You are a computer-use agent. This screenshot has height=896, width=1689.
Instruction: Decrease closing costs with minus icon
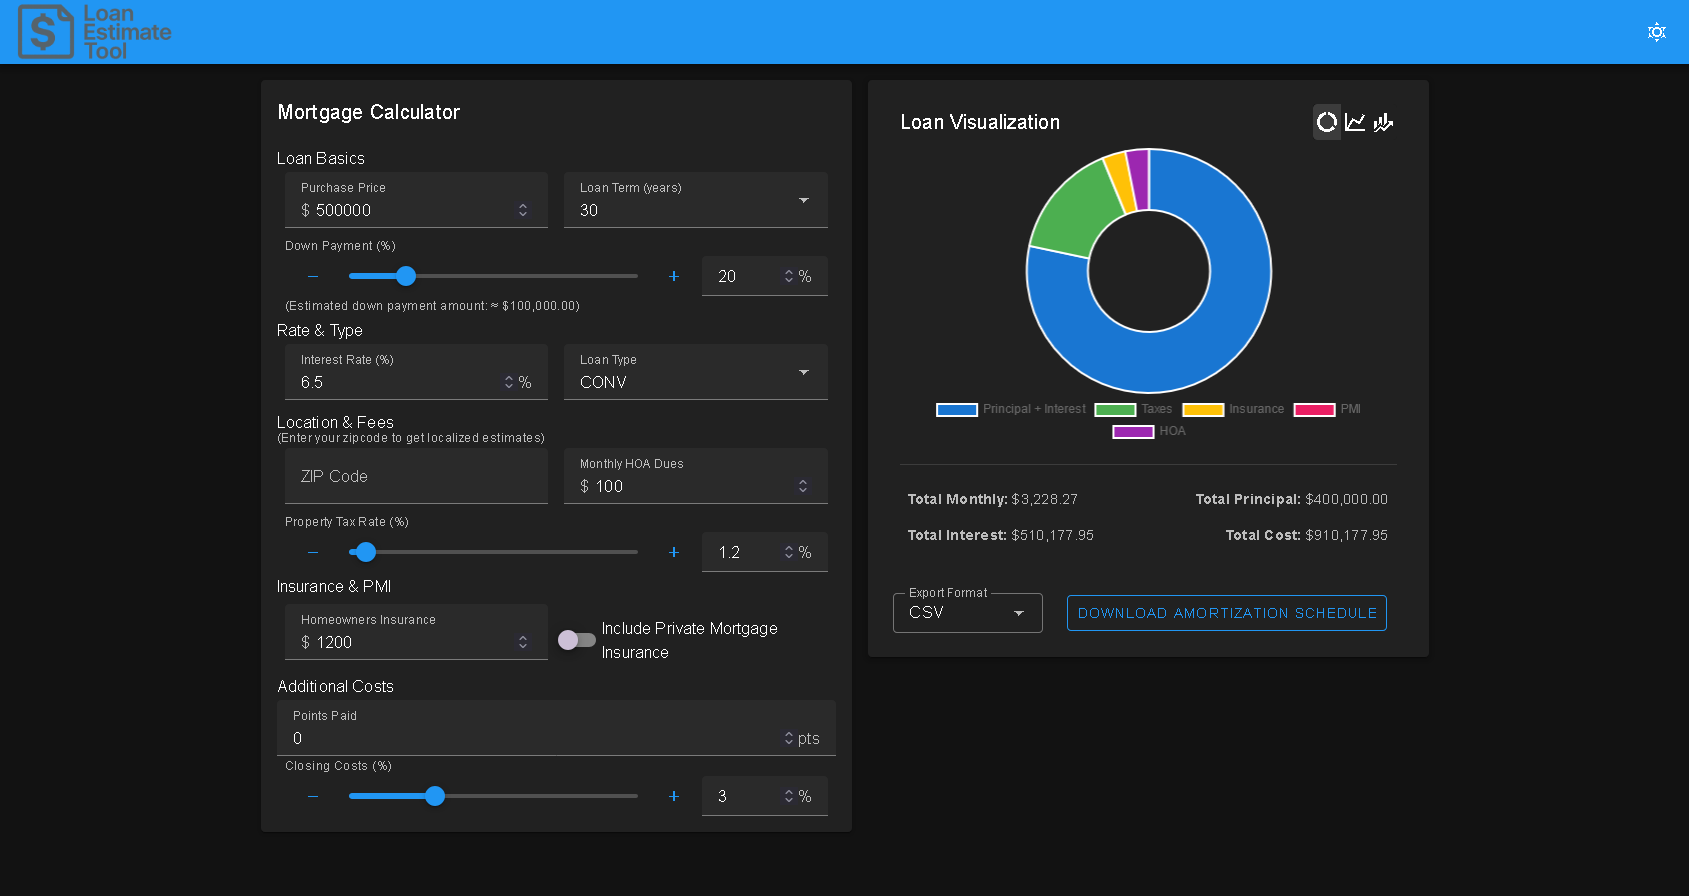click(x=313, y=796)
